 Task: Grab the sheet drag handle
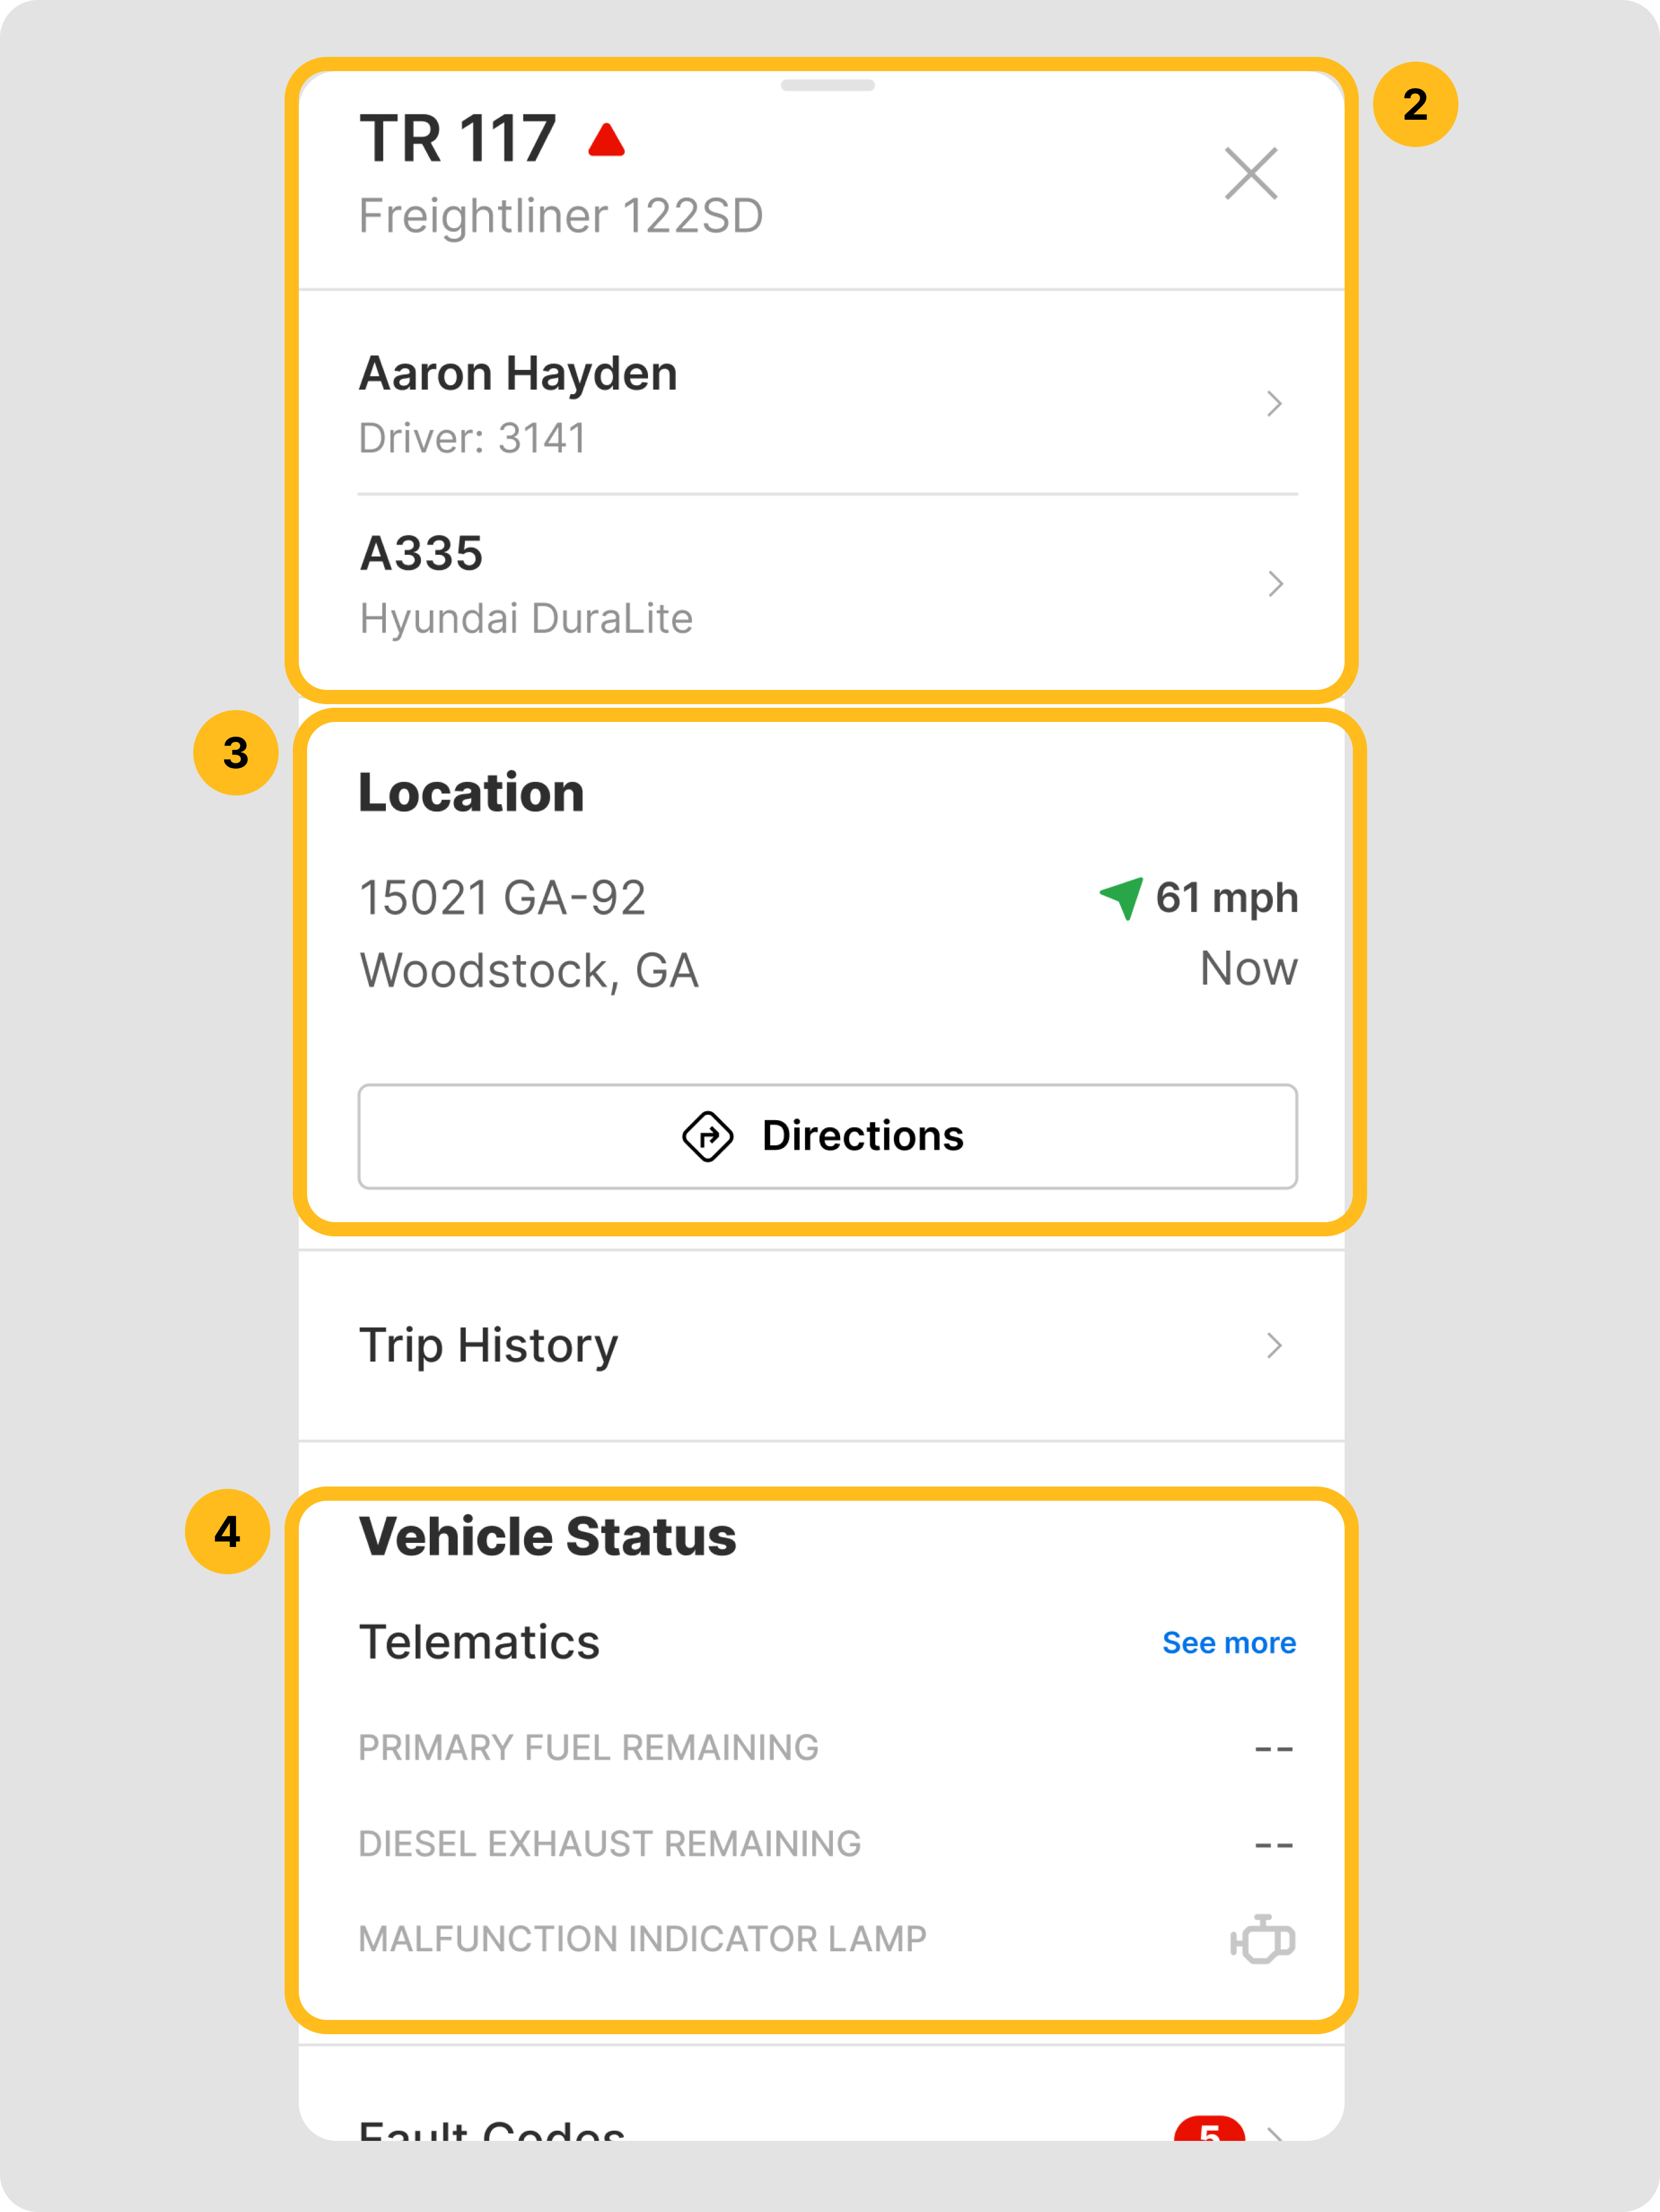828,86
